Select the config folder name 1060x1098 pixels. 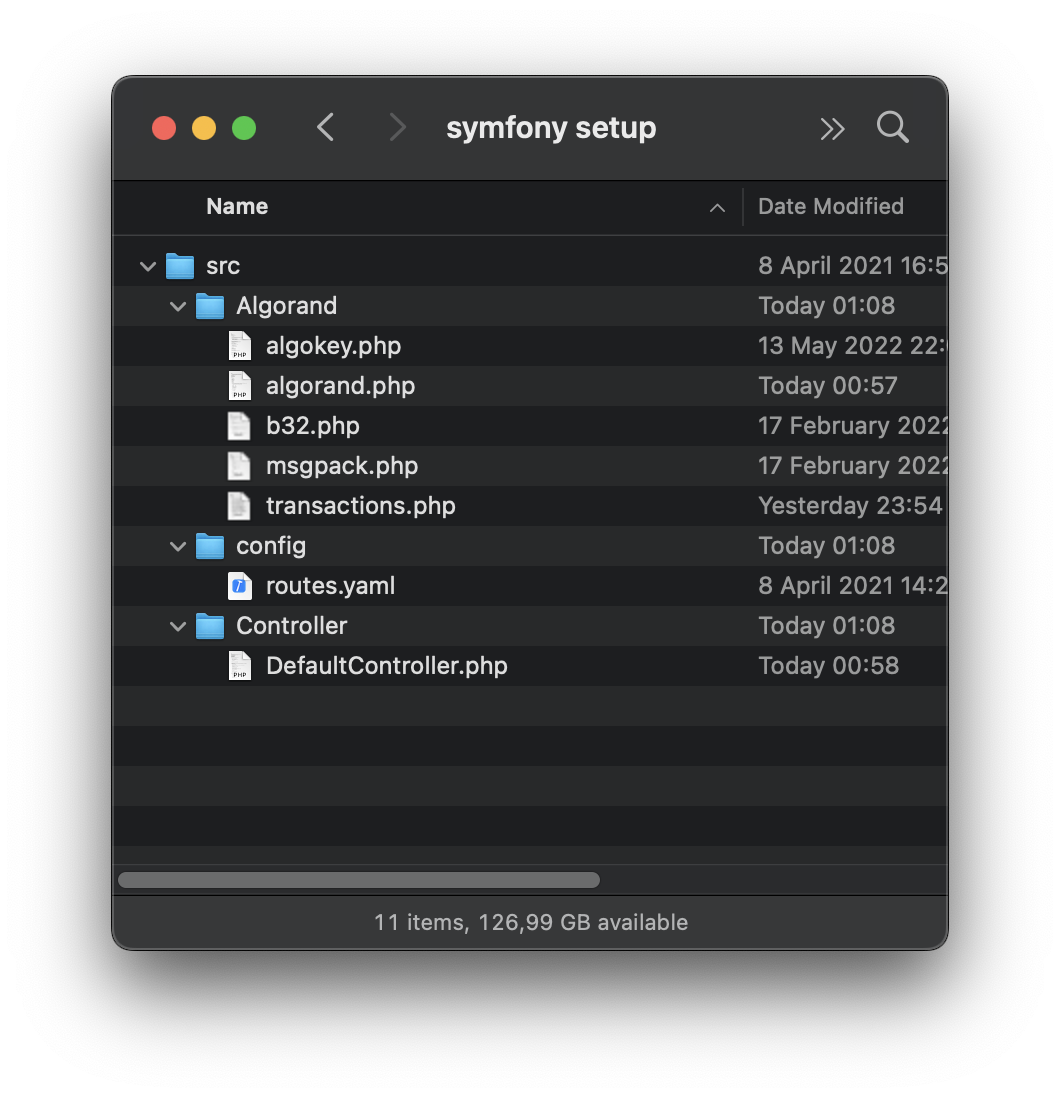click(271, 546)
